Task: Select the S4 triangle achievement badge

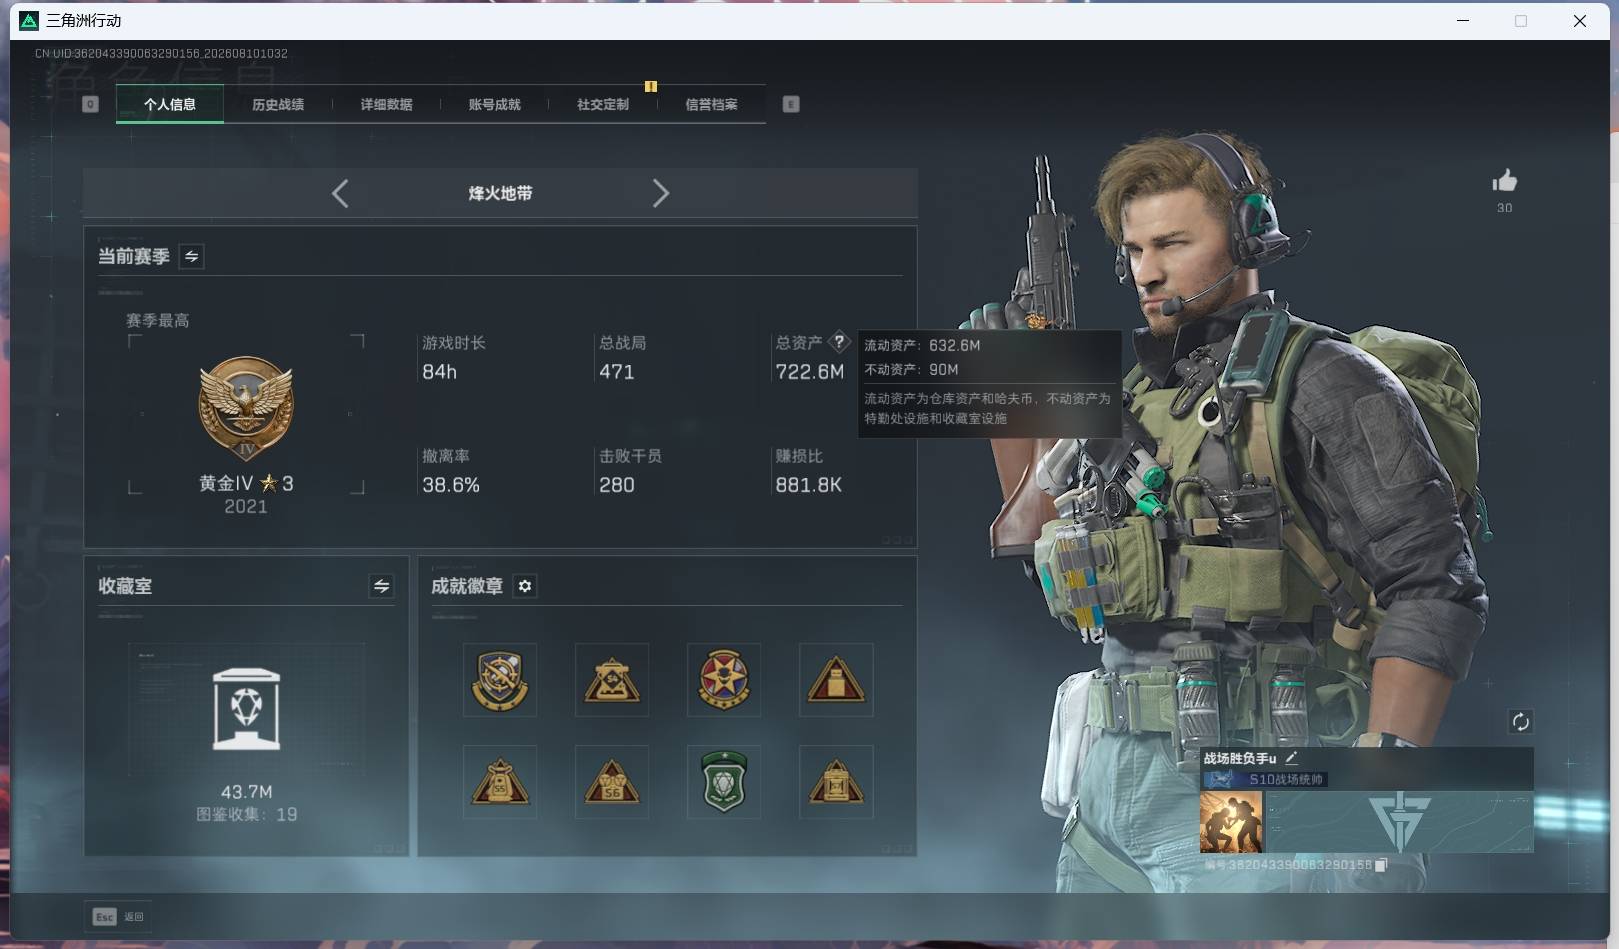Action: pos(612,680)
